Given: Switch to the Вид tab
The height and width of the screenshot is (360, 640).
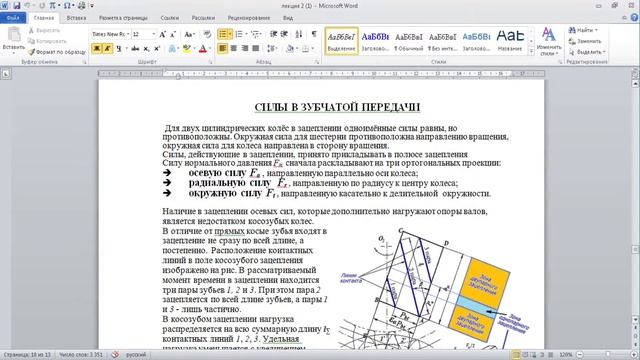Looking at the screenshot, I should [288, 18].
